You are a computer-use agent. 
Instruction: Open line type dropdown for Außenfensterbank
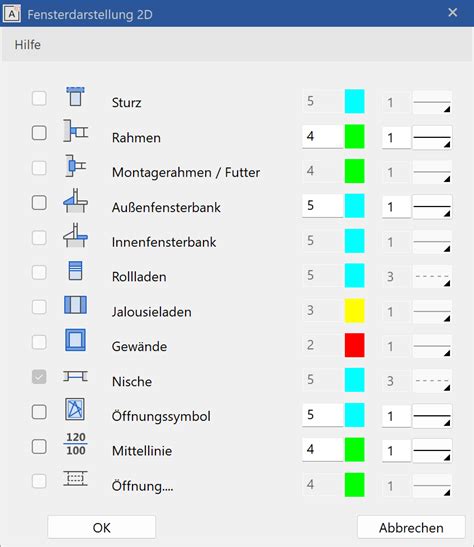[x=432, y=207]
